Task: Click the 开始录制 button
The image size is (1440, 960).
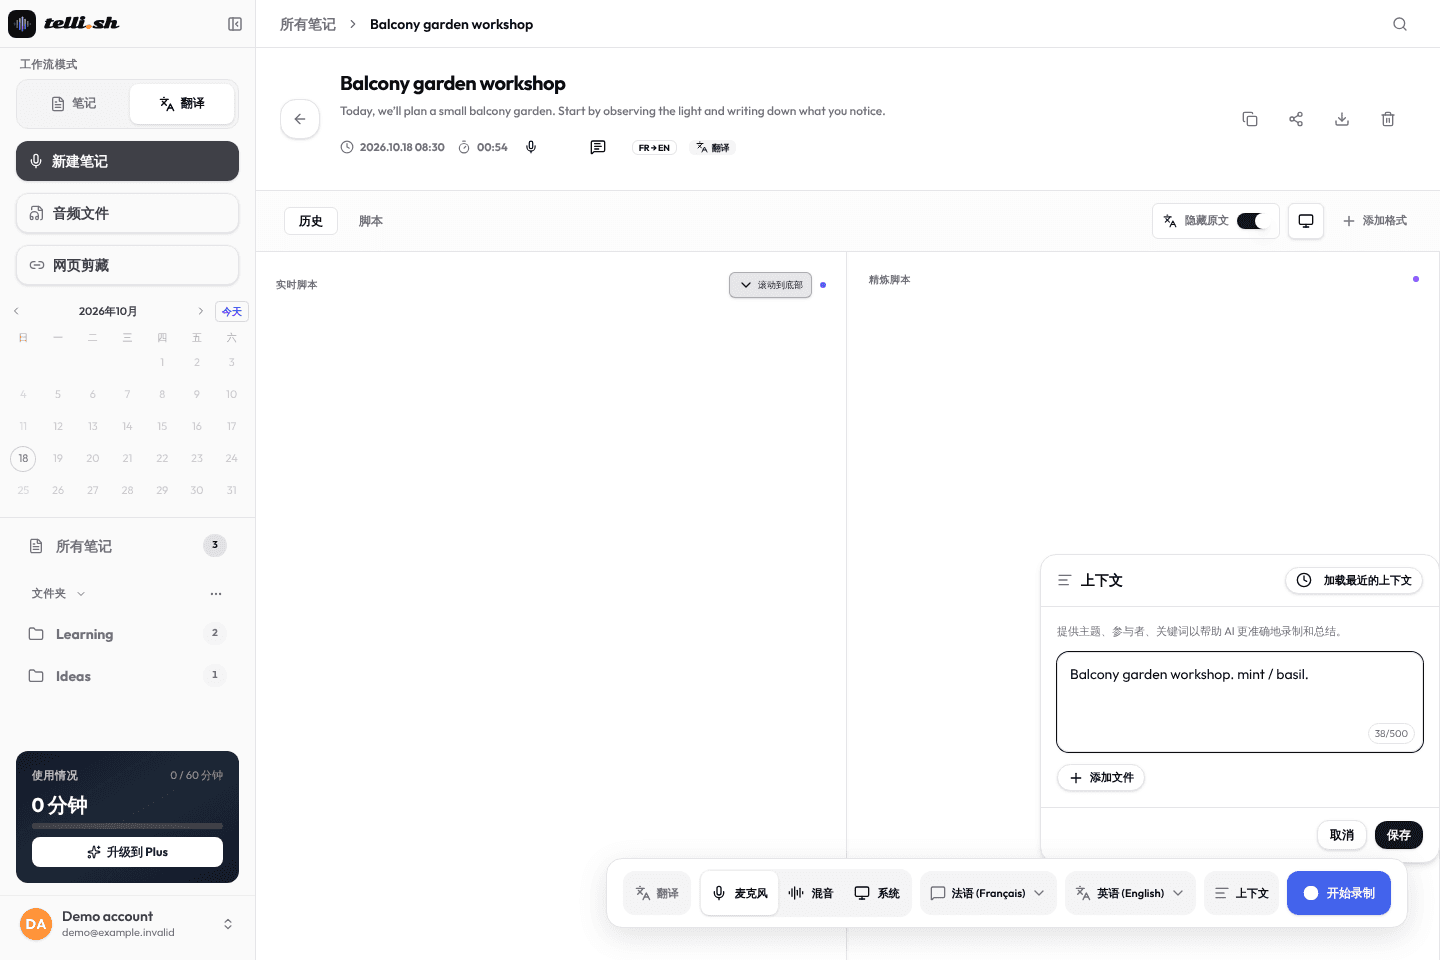Action: click(1339, 893)
